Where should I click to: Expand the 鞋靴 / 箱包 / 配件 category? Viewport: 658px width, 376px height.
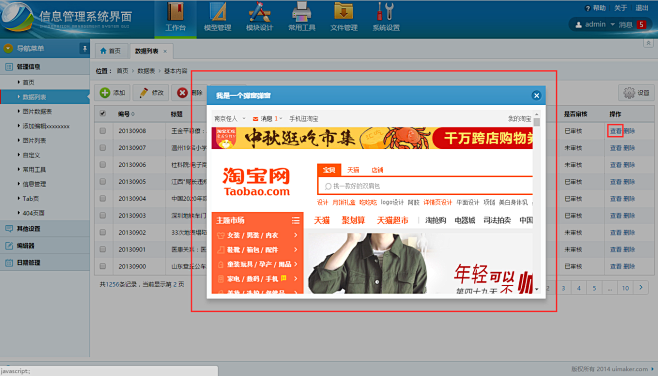click(x=257, y=250)
